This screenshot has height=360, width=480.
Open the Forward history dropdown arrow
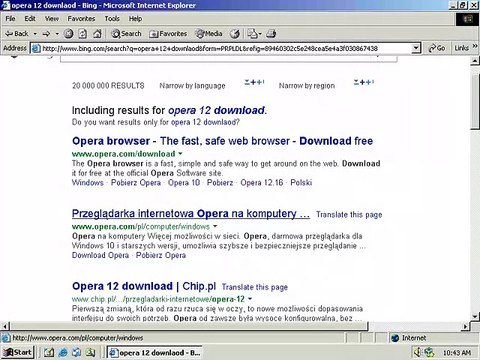pyautogui.click(x=57, y=34)
